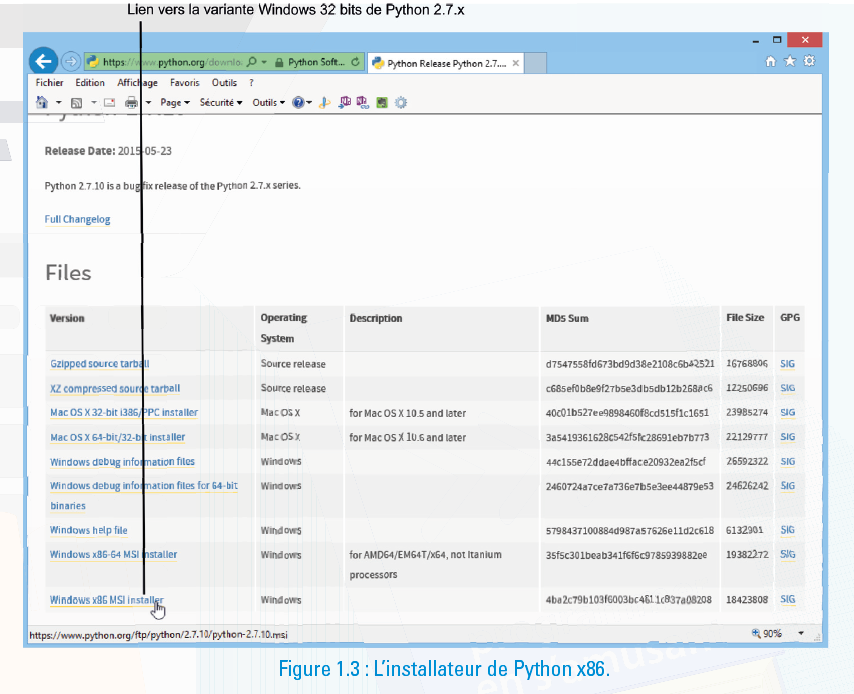854x694 pixels.
Task: Expand the Print dropdown arrow
Action: tap(148, 102)
